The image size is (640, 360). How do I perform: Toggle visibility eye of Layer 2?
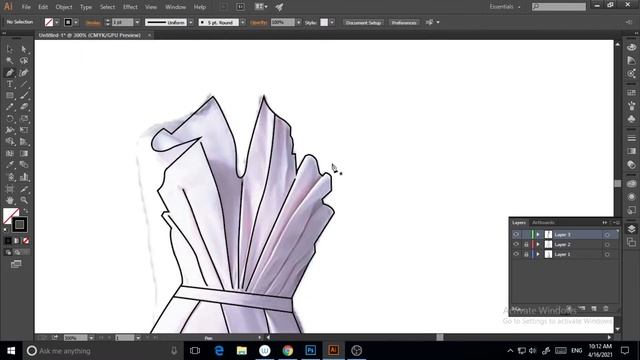pyautogui.click(x=516, y=244)
